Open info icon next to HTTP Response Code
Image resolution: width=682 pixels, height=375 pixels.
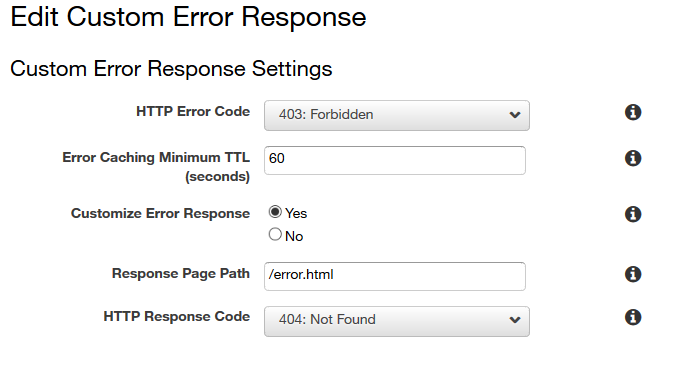pos(633,317)
